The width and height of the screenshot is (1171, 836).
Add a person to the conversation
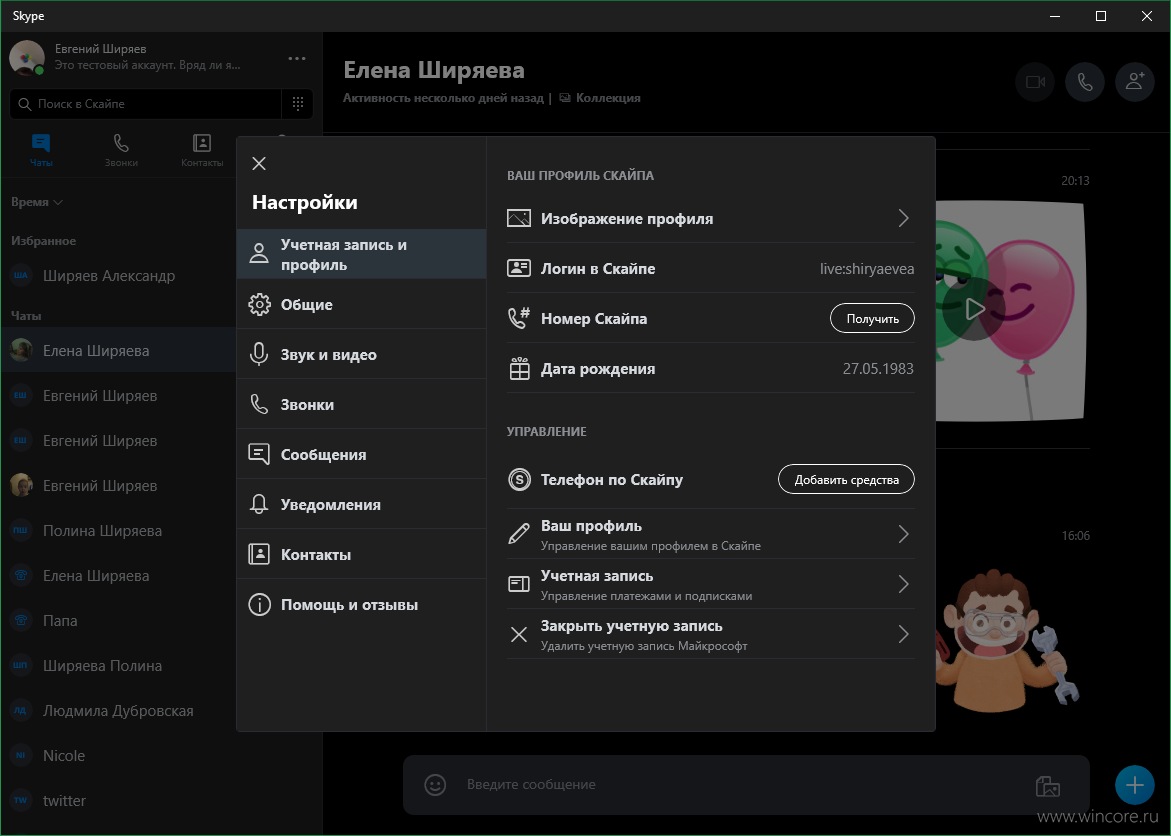pyautogui.click(x=1134, y=81)
